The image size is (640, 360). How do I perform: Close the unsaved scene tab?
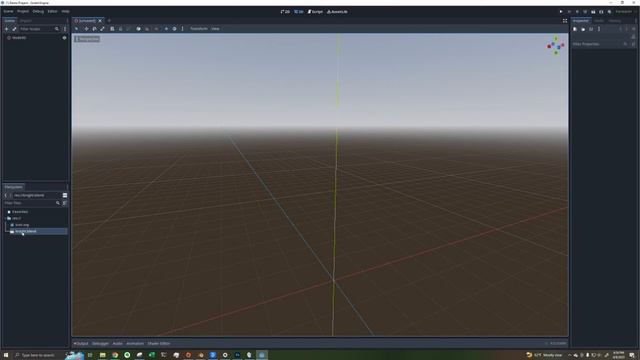tap(100, 20)
